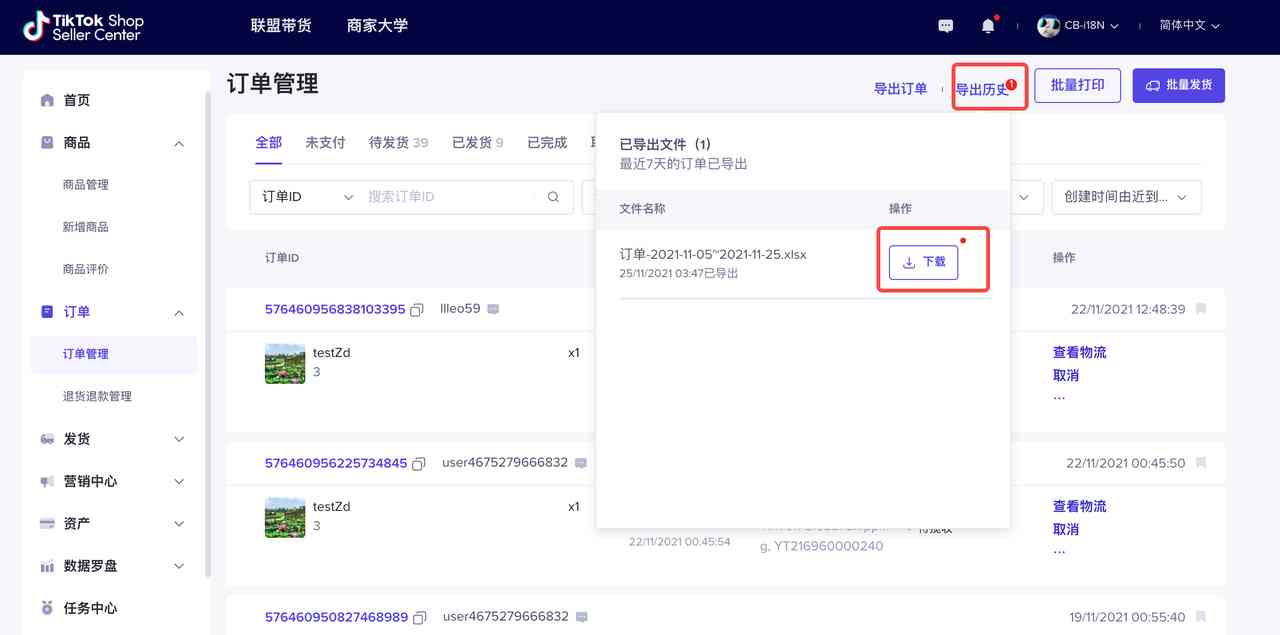1280x635 pixels.
Task: Open chat with buyer llleo59
Action: click(493, 309)
